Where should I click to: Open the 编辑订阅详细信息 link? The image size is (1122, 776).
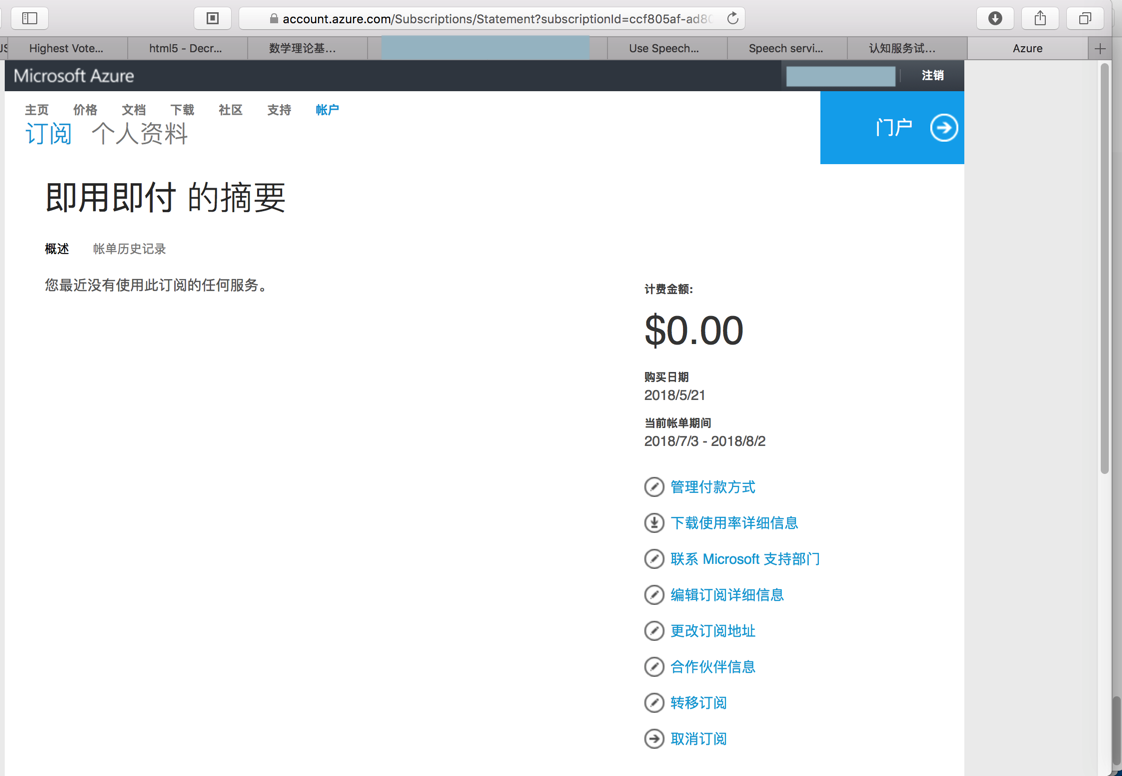pyautogui.click(x=727, y=594)
